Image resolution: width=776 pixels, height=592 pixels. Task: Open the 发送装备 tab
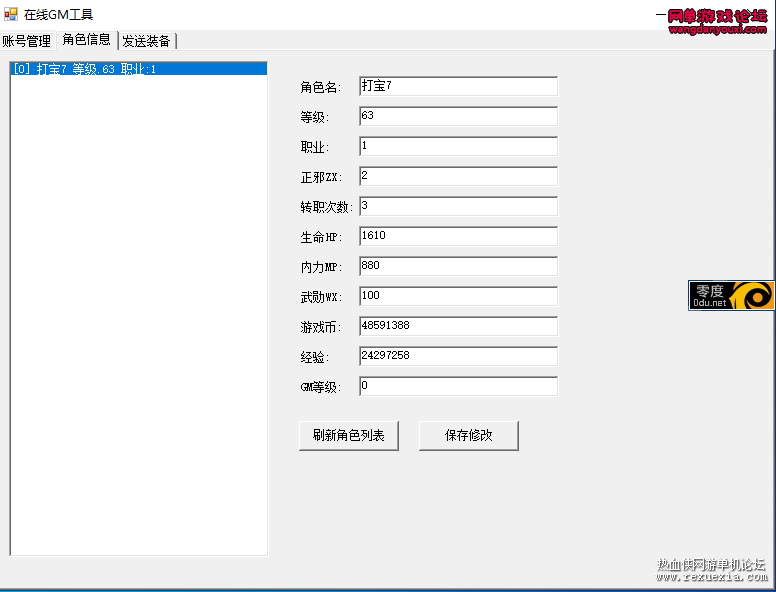point(146,41)
